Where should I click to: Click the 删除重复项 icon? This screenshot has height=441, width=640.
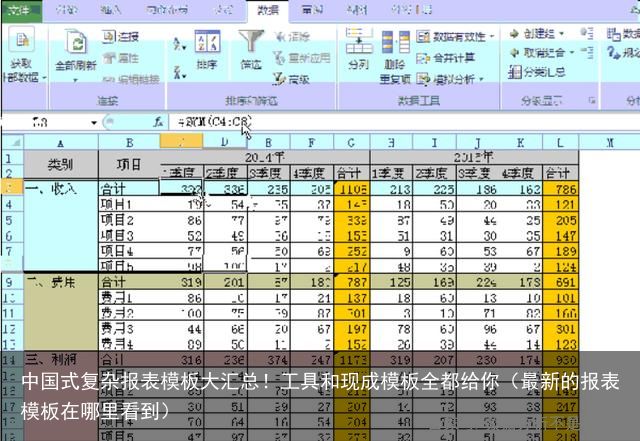395,42
